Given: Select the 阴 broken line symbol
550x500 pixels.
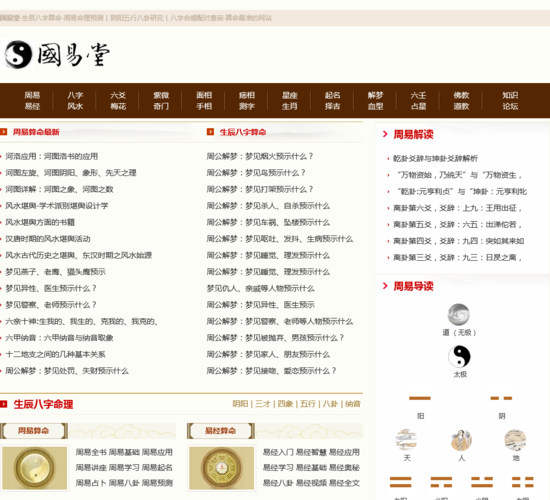Looking at the screenshot, I should 502,398.
